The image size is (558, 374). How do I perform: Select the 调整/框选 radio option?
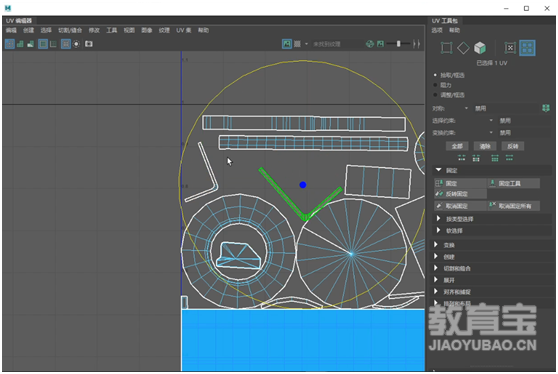(449, 95)
